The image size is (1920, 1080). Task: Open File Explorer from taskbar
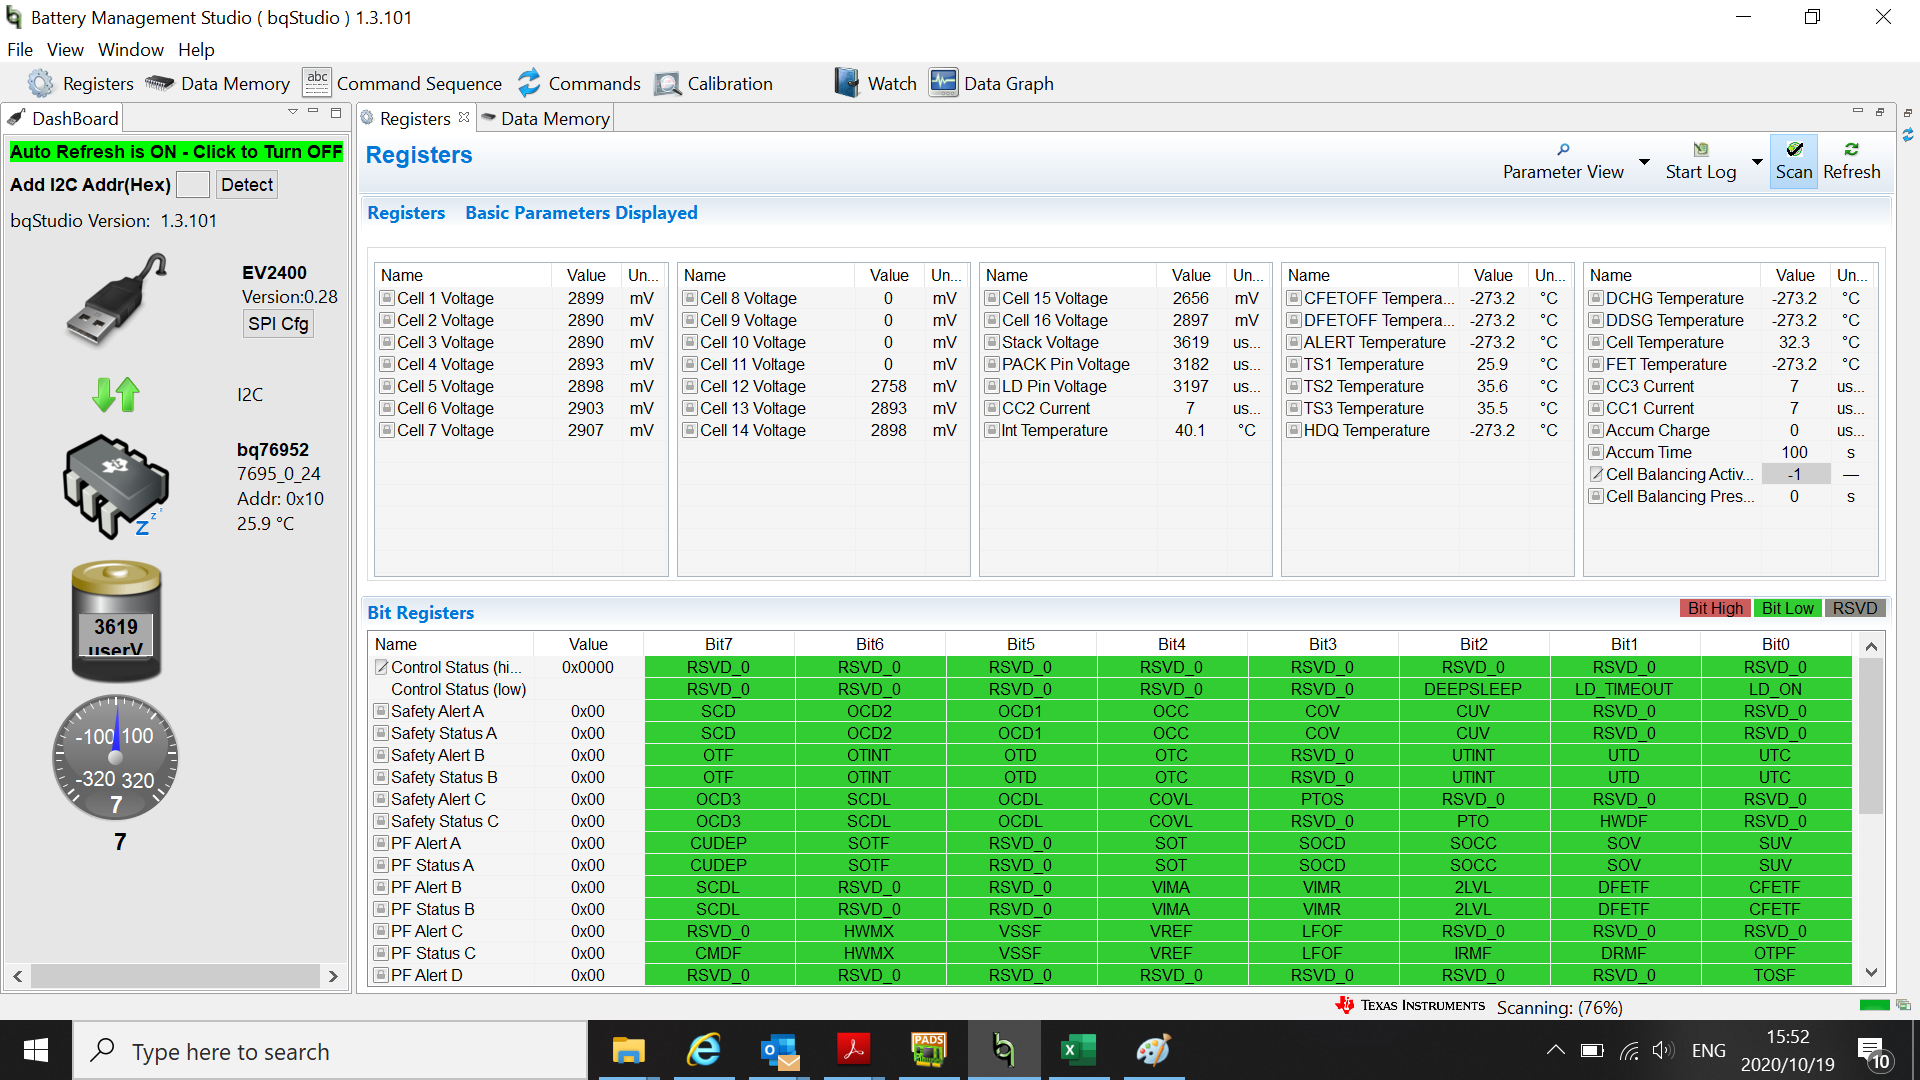tap(628, 1050)
